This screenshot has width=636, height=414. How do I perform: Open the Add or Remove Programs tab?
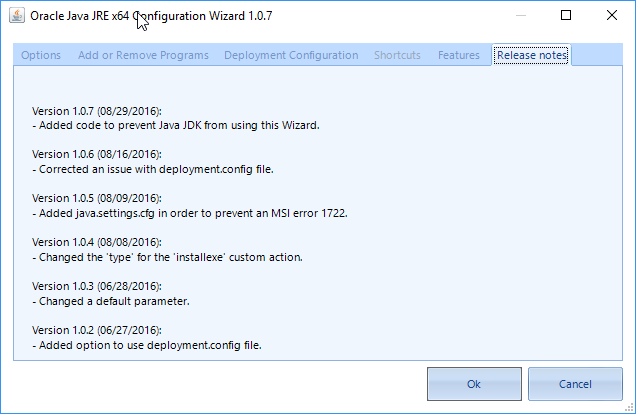pyautogui.click(x=143, y=55)
